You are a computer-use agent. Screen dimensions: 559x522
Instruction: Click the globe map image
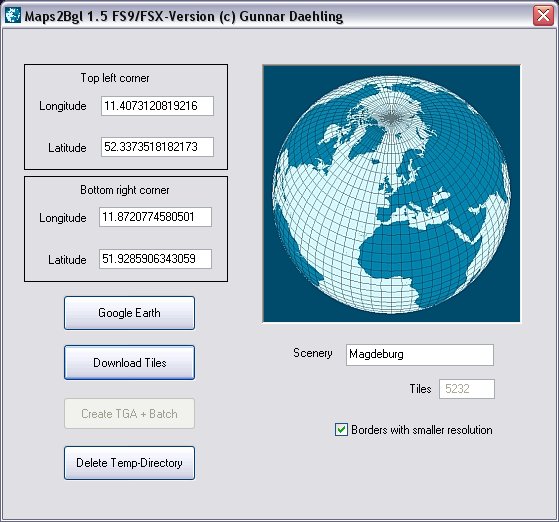[x=391, y=193]
